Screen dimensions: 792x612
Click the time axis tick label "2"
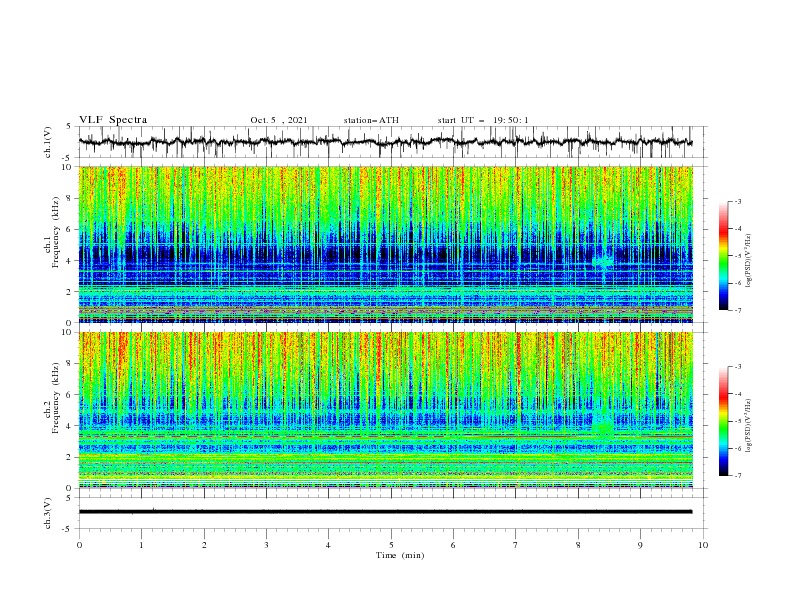click(x=204, y=545)
